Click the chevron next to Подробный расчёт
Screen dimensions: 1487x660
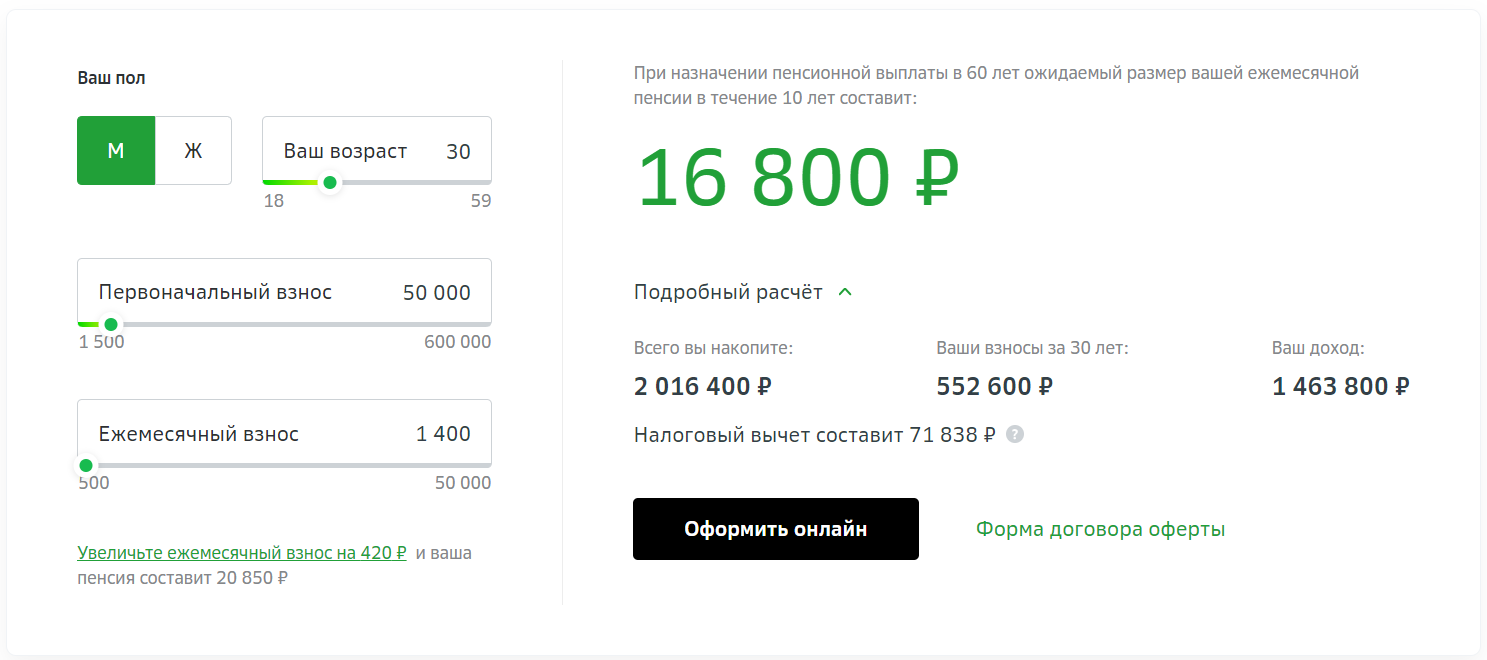coord(845,291)
